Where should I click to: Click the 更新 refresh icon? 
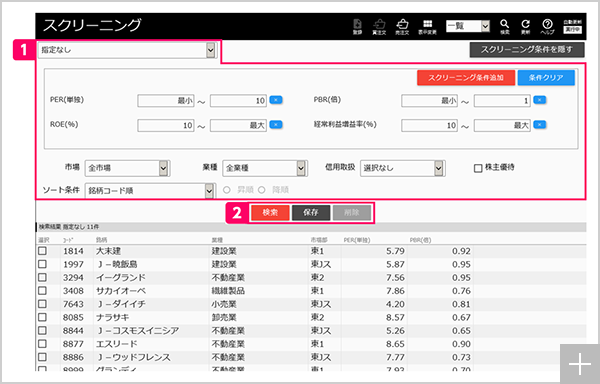coord(526,26)
